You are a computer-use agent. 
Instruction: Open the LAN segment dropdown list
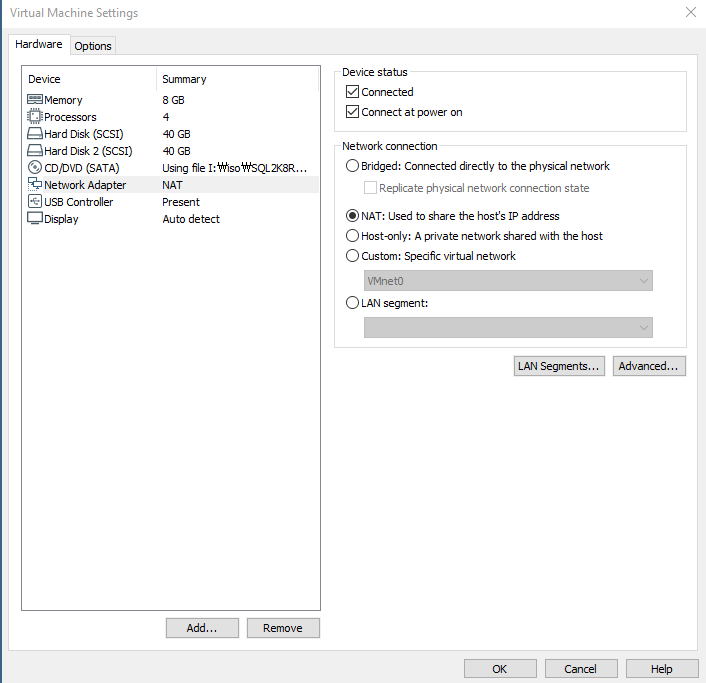508,328
